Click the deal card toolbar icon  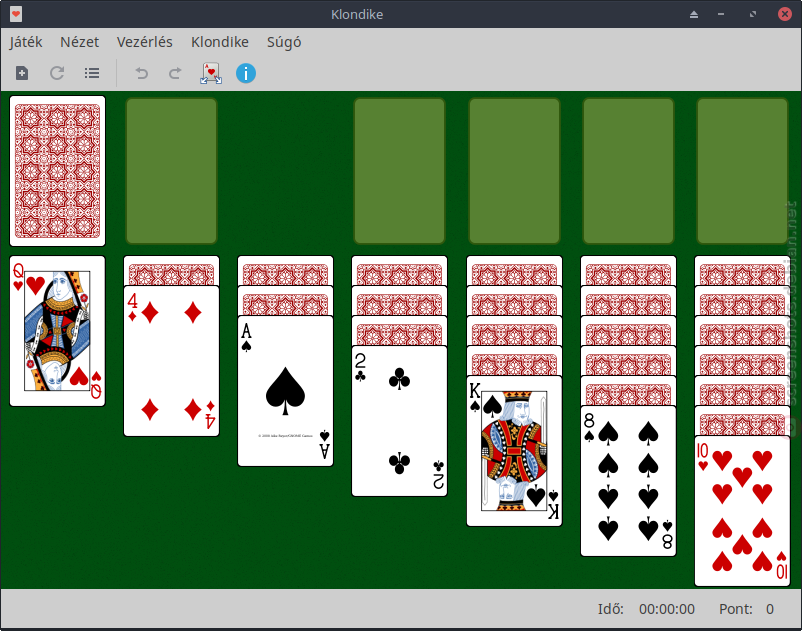tap(211, 73)
